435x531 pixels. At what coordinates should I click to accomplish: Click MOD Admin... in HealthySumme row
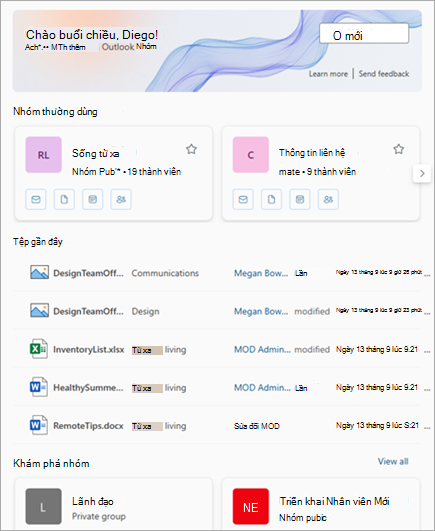pos(262,387)
